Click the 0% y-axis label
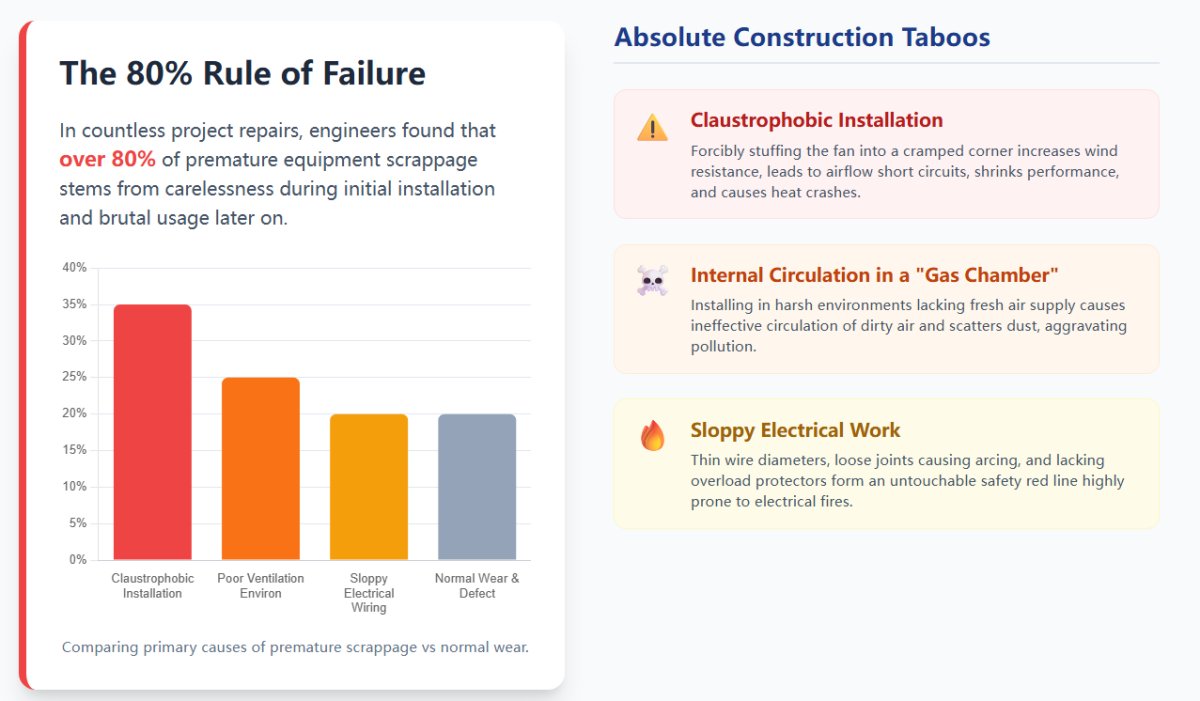Image resolution: width=1200 pixels, height=701 pixels. pyautogui.click(x=77, y=560)
